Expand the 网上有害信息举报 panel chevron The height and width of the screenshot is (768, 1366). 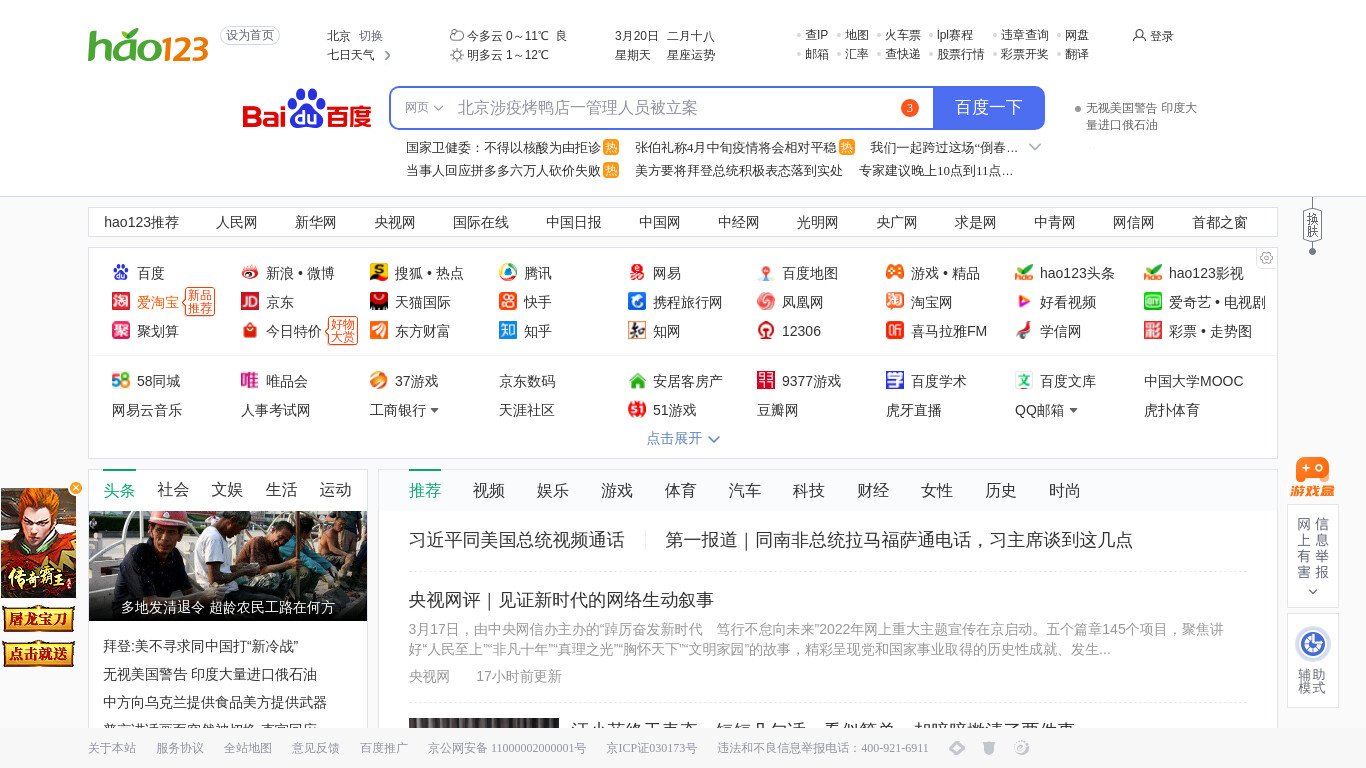(1312, 592)
